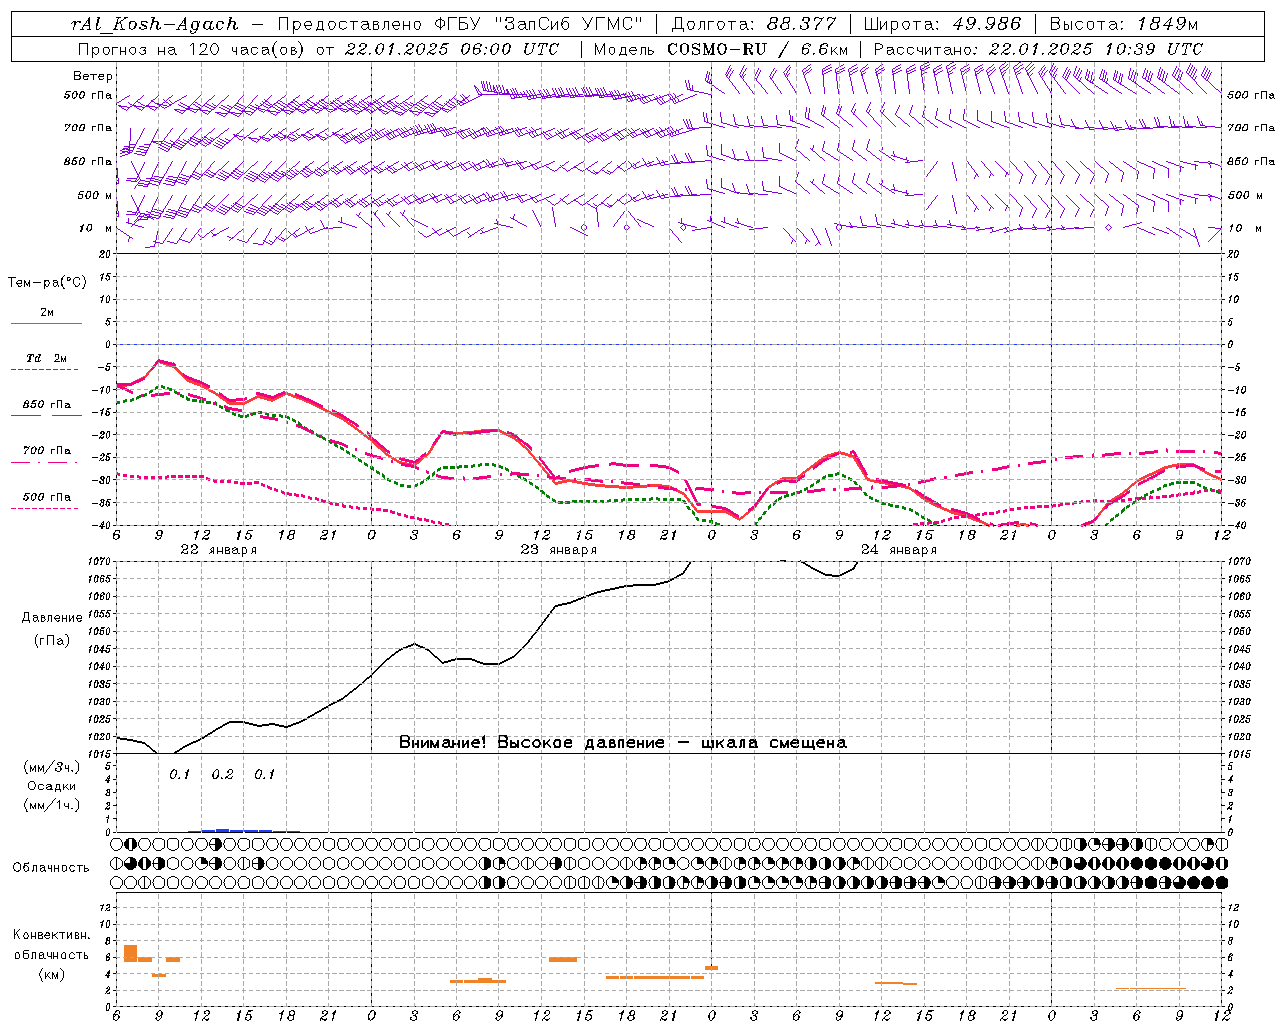Select the 24 января date marker
Image resolution: width=1280 pixels, height=1024 pixels.
click(x=898, y=550)
